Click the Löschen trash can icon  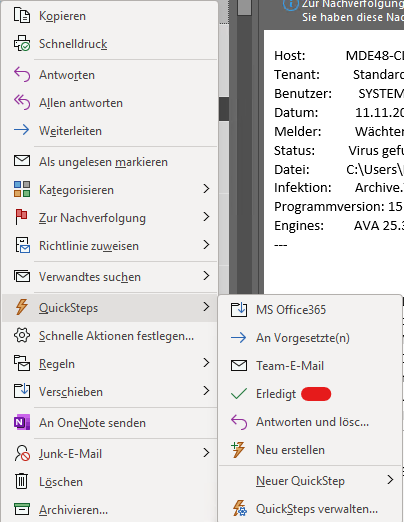coord(22,481)
